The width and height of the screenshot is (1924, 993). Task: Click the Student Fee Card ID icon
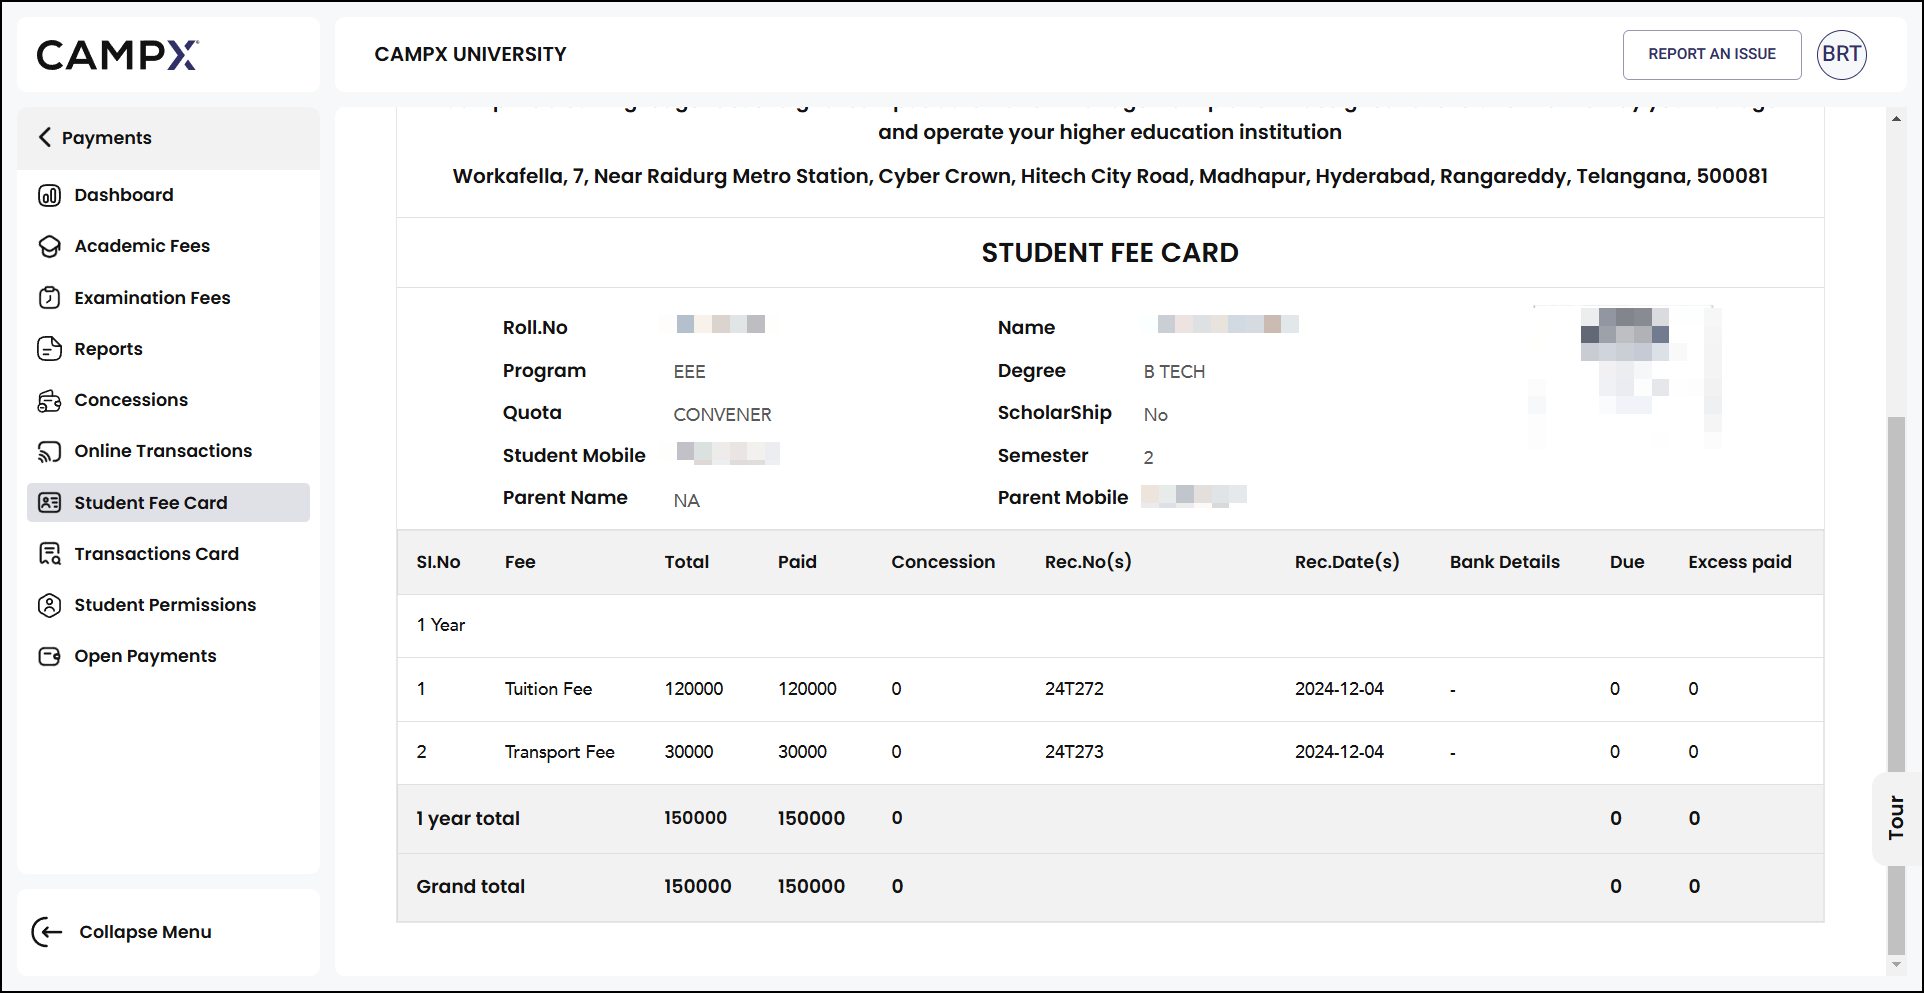pos(49,503)
